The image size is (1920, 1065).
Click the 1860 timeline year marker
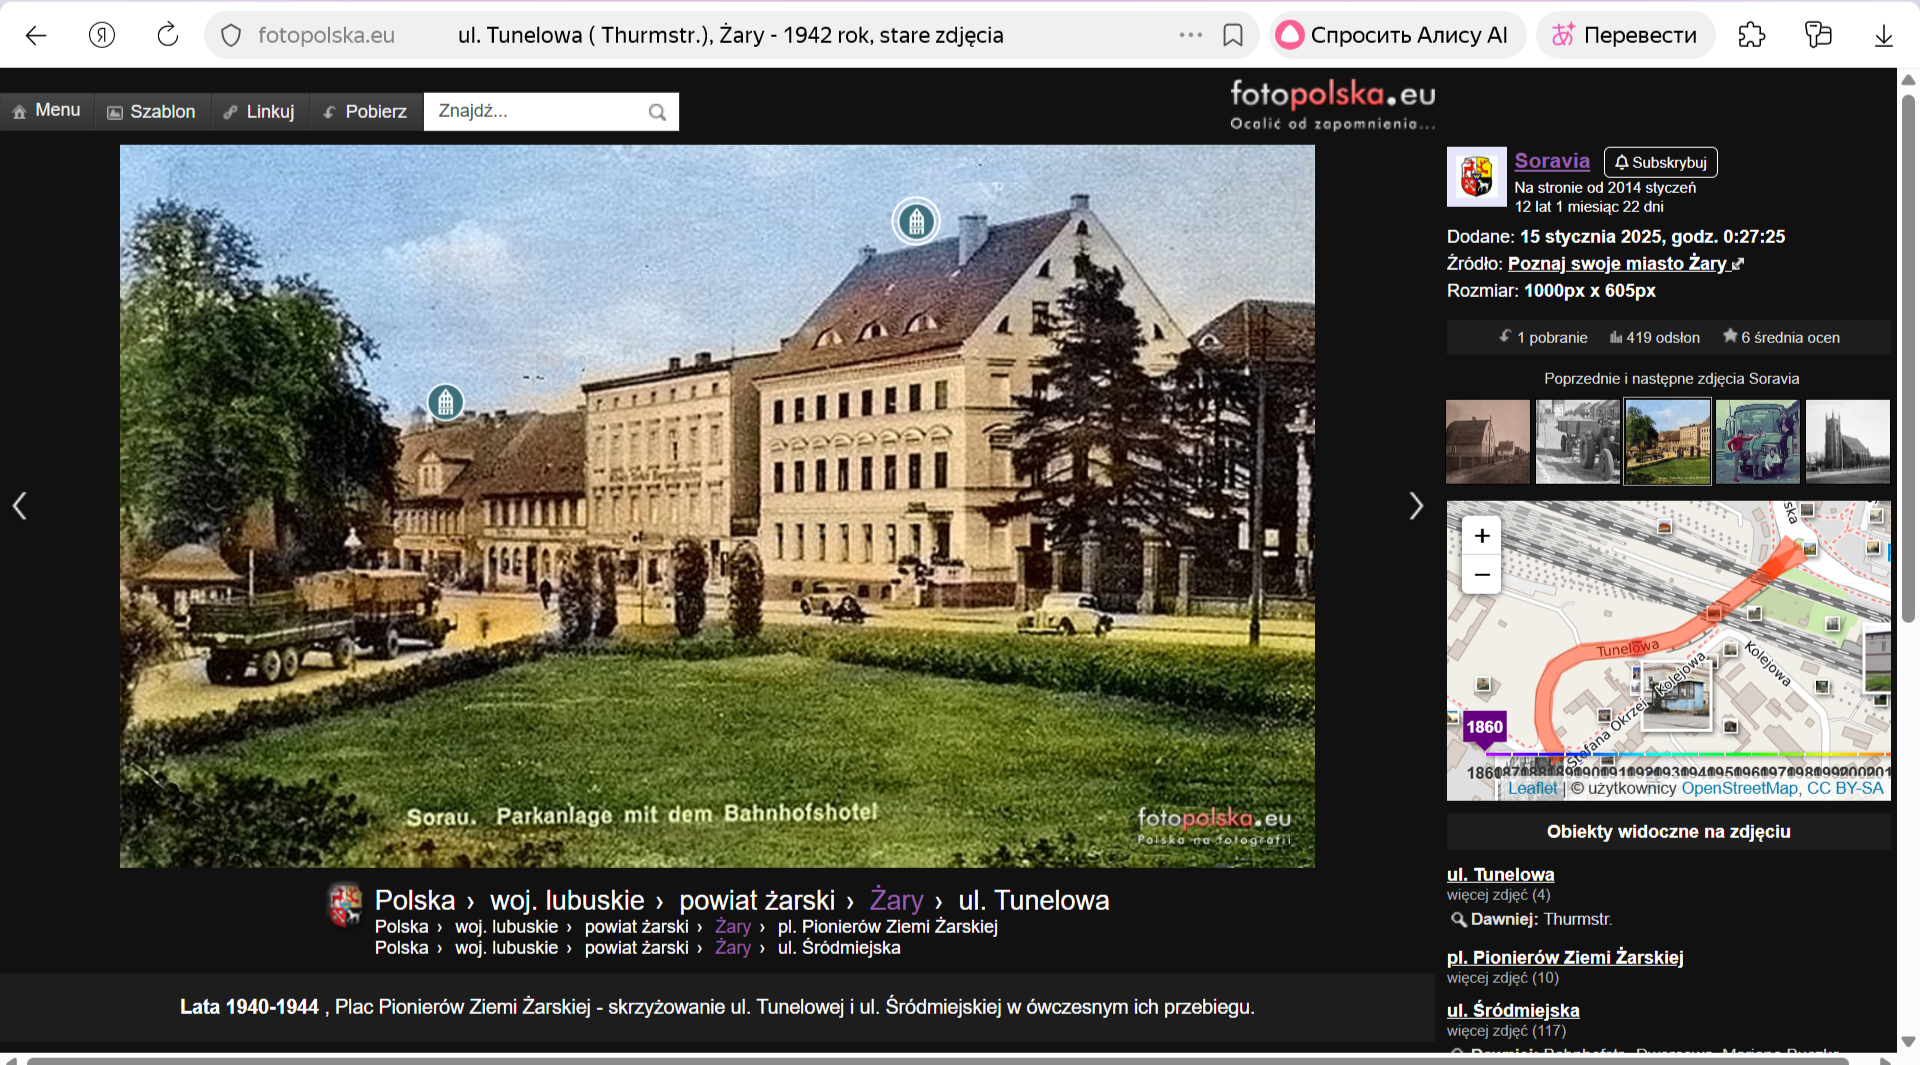[1484, 727]
